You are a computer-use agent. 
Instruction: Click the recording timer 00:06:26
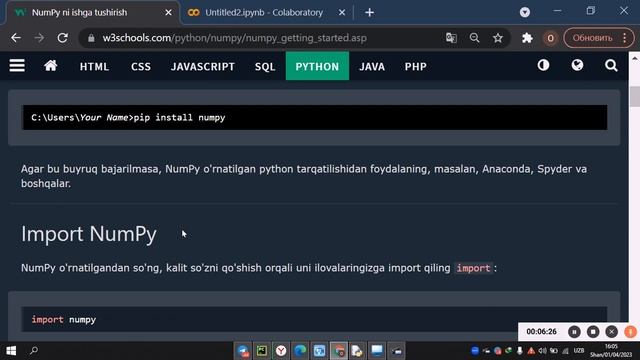pos(541,332)
